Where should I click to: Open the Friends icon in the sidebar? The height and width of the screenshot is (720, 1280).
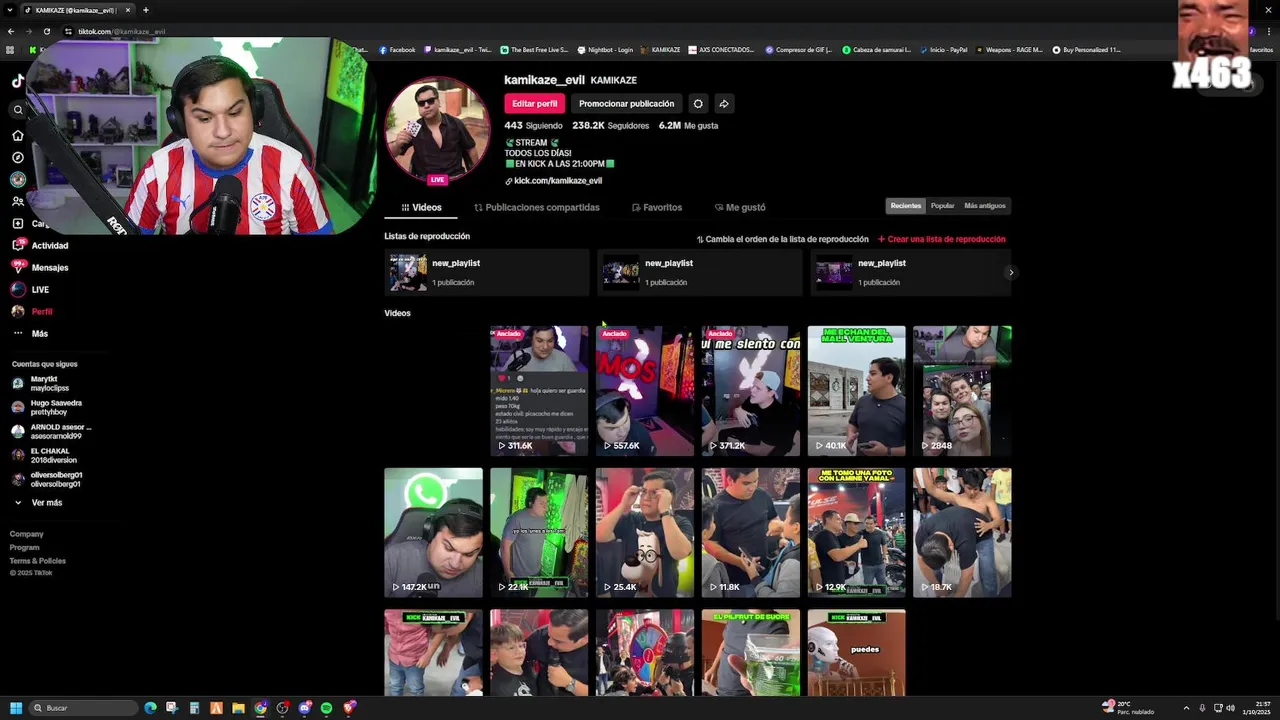tap(18, 201)
